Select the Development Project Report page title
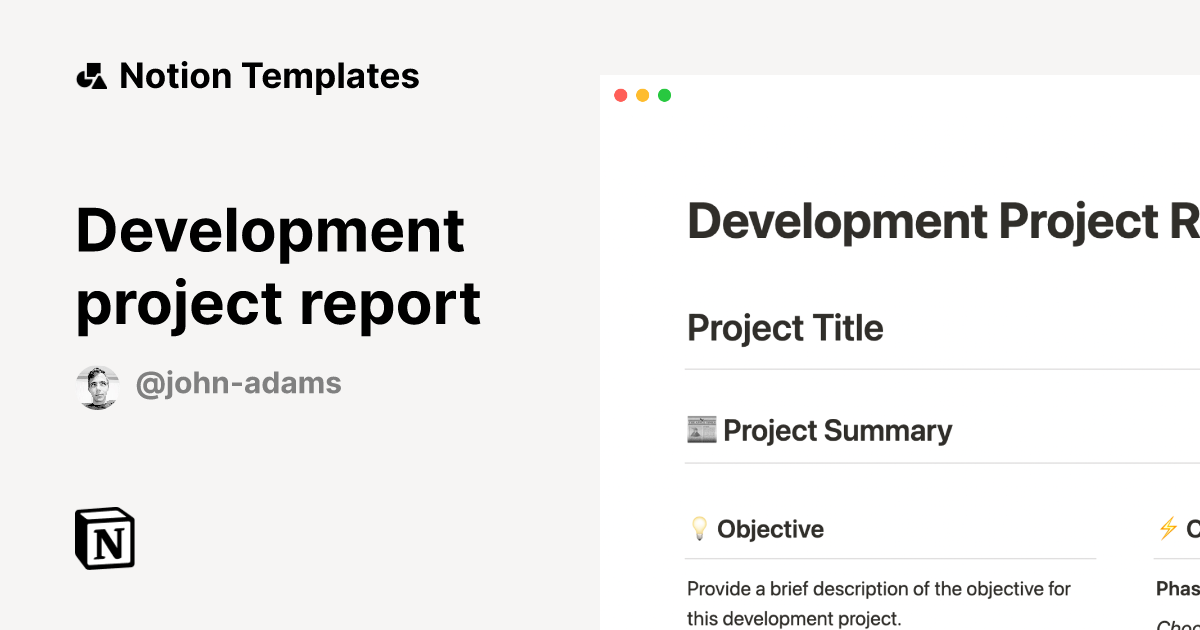Viewport: 1200px width, 630px height. tap(940, 221)
